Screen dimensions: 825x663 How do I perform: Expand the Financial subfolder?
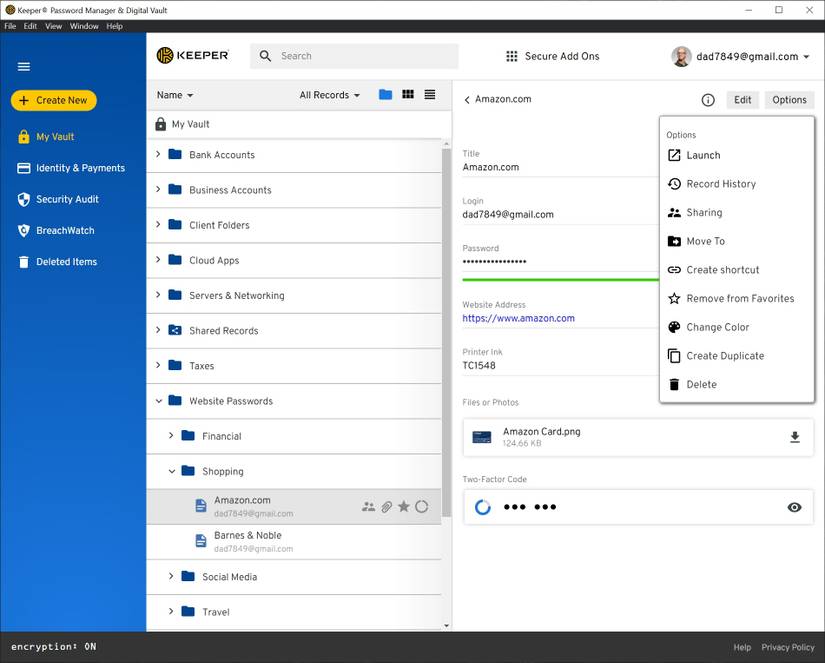tap(171, 436)
